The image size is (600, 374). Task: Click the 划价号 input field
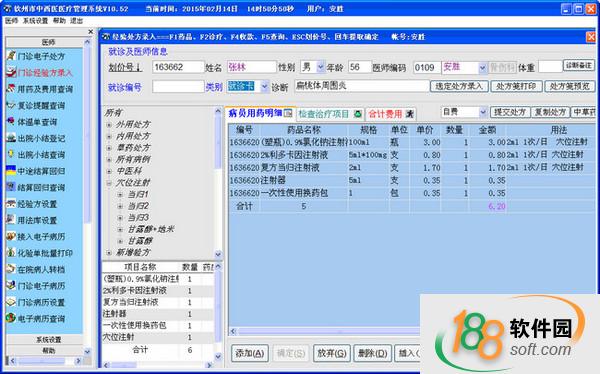point(178,67)
